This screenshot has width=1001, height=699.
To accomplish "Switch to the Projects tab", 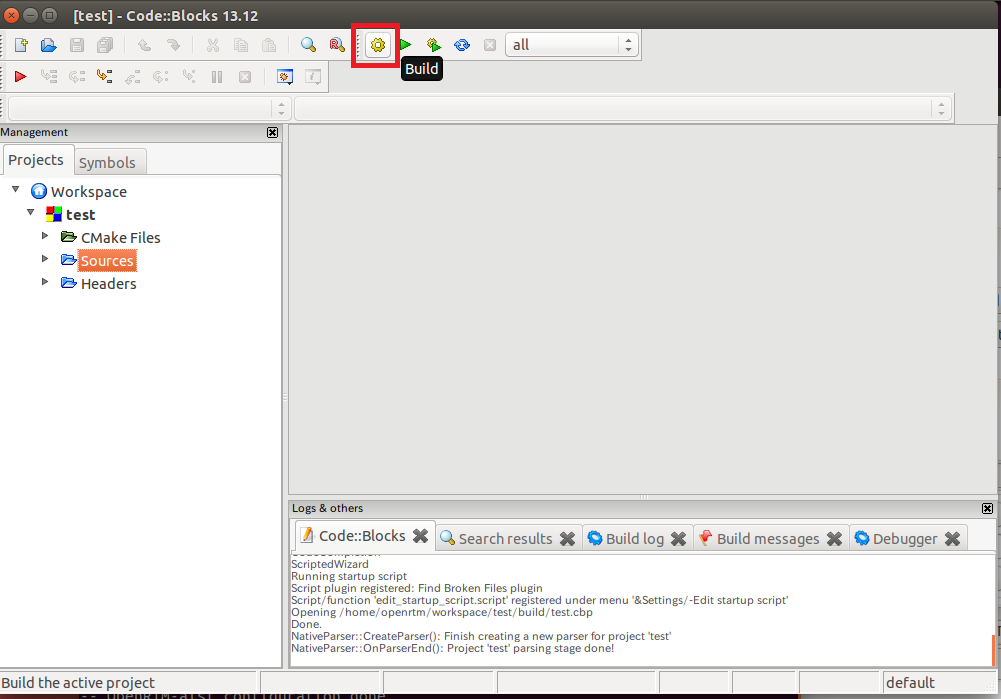I will pos(36,160).
